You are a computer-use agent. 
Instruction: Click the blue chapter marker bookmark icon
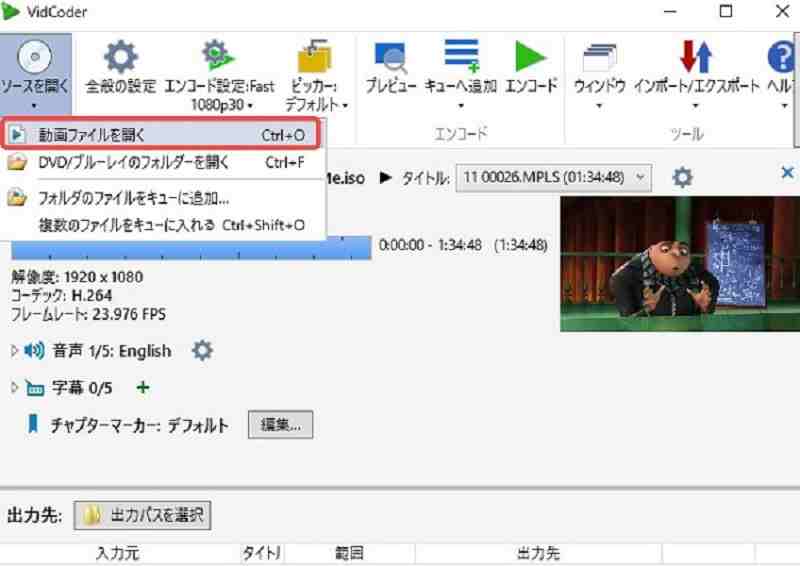33,424
